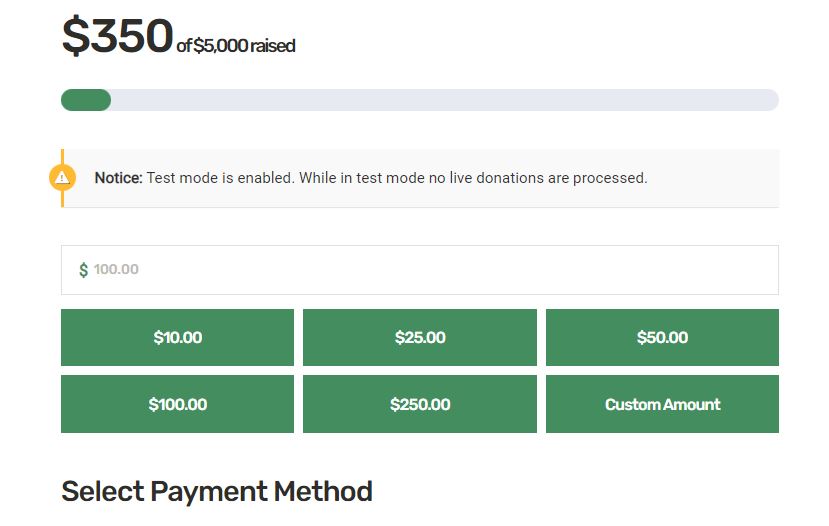Choose the $25.00 donation button
This screenshot has width=829, height=526.
point(420,337)
